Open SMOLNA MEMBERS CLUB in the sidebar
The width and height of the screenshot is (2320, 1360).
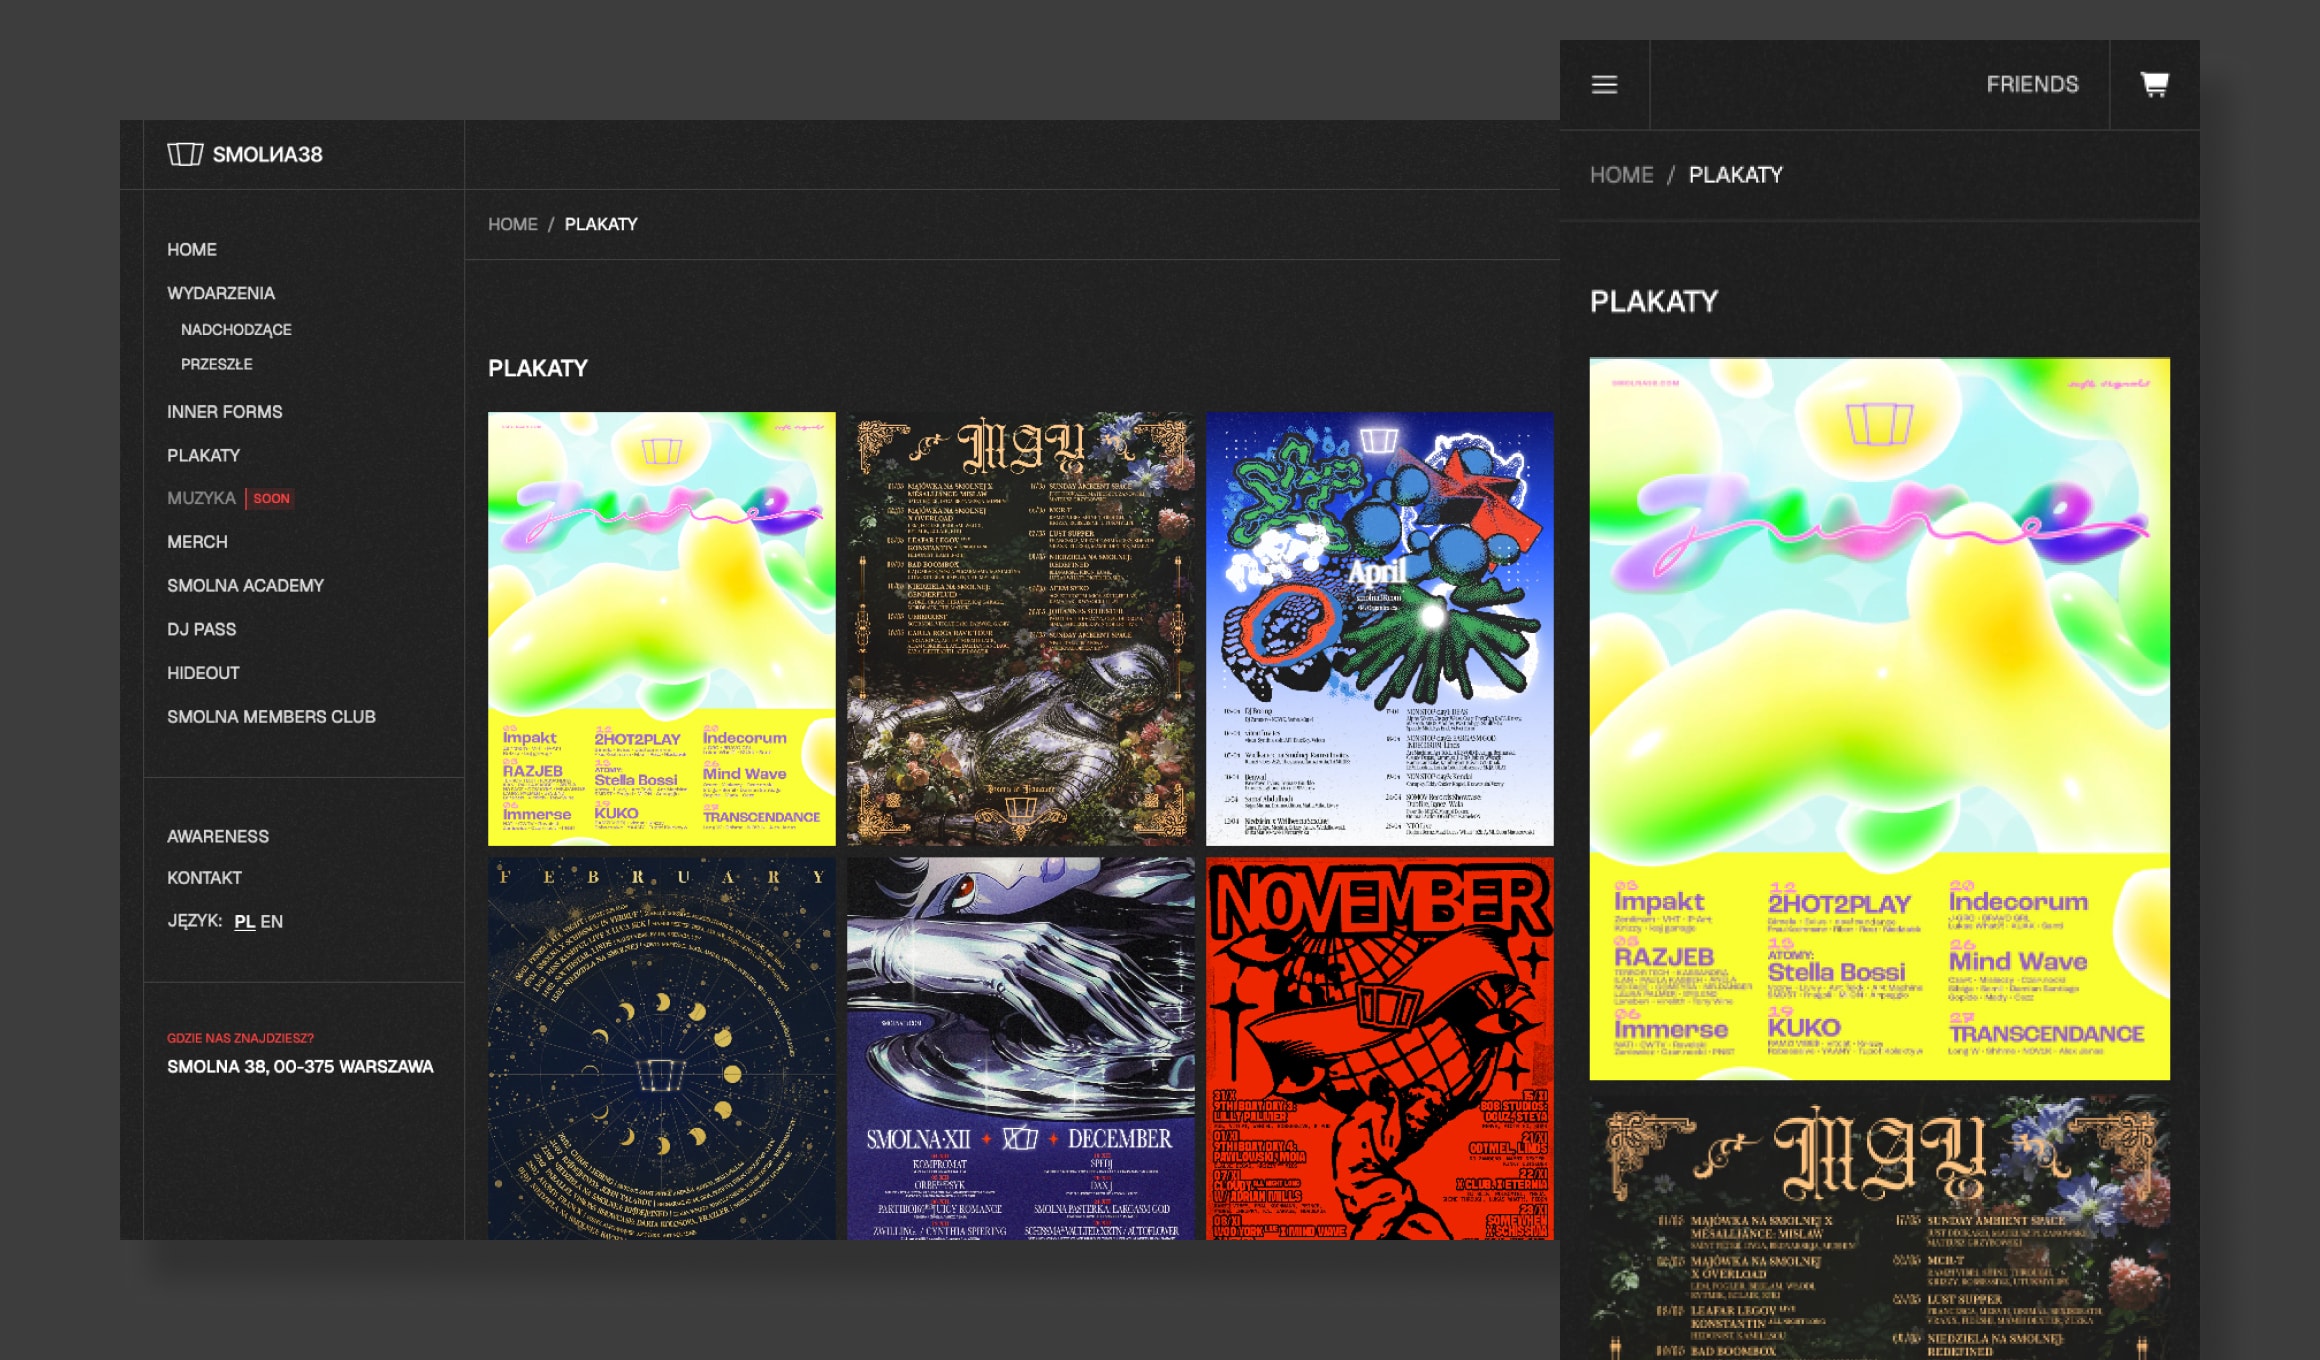[x=271, y=717]
